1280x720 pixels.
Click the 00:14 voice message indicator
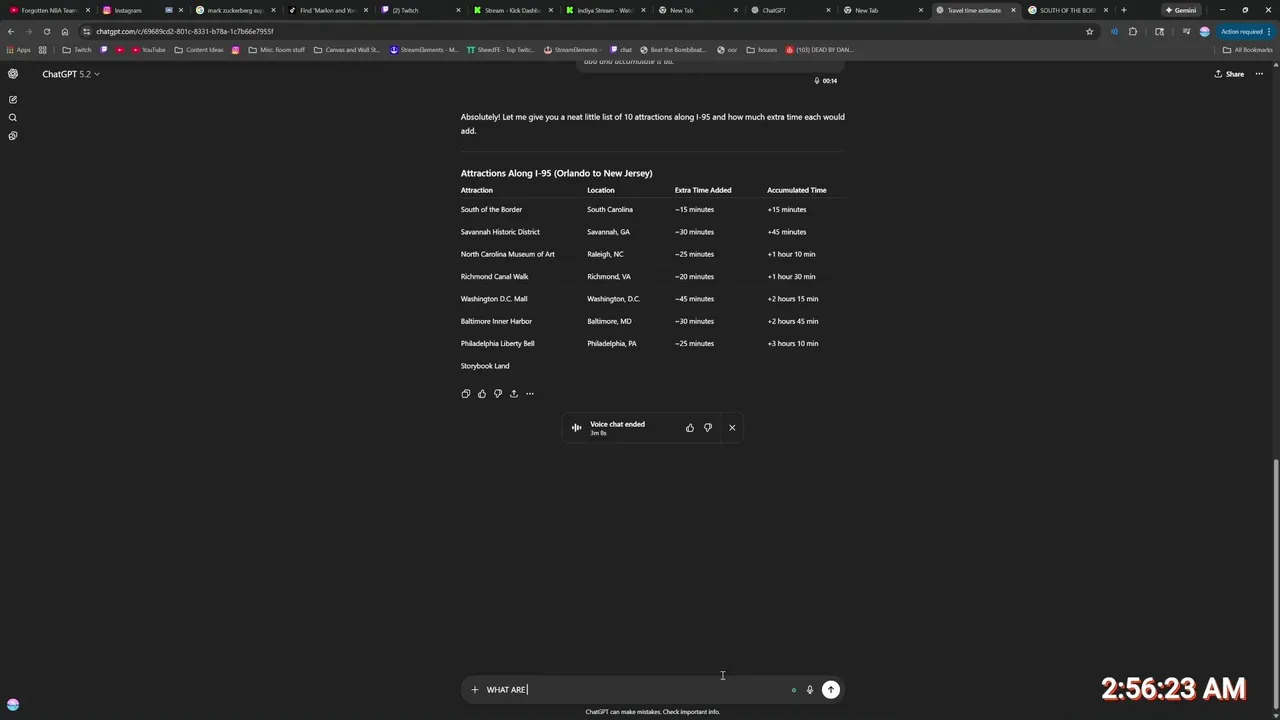tap(826, 81)
